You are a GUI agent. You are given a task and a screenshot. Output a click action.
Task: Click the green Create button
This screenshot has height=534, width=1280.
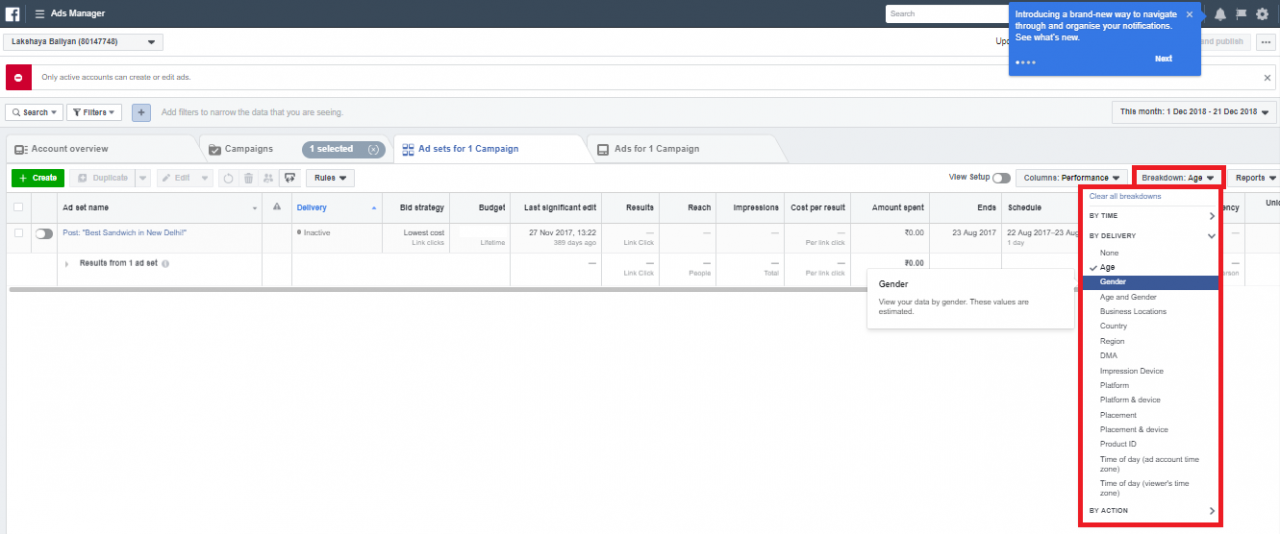pos(38,178)
